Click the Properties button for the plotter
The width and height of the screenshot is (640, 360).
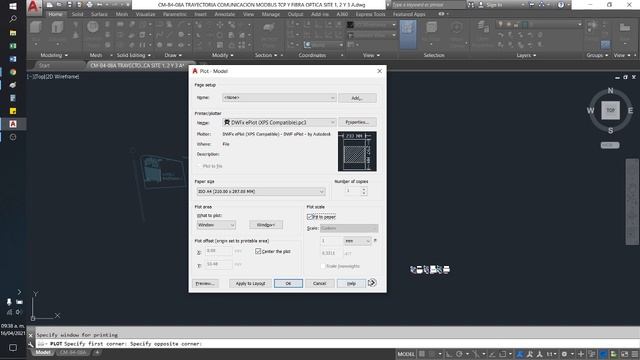point(357,122)
